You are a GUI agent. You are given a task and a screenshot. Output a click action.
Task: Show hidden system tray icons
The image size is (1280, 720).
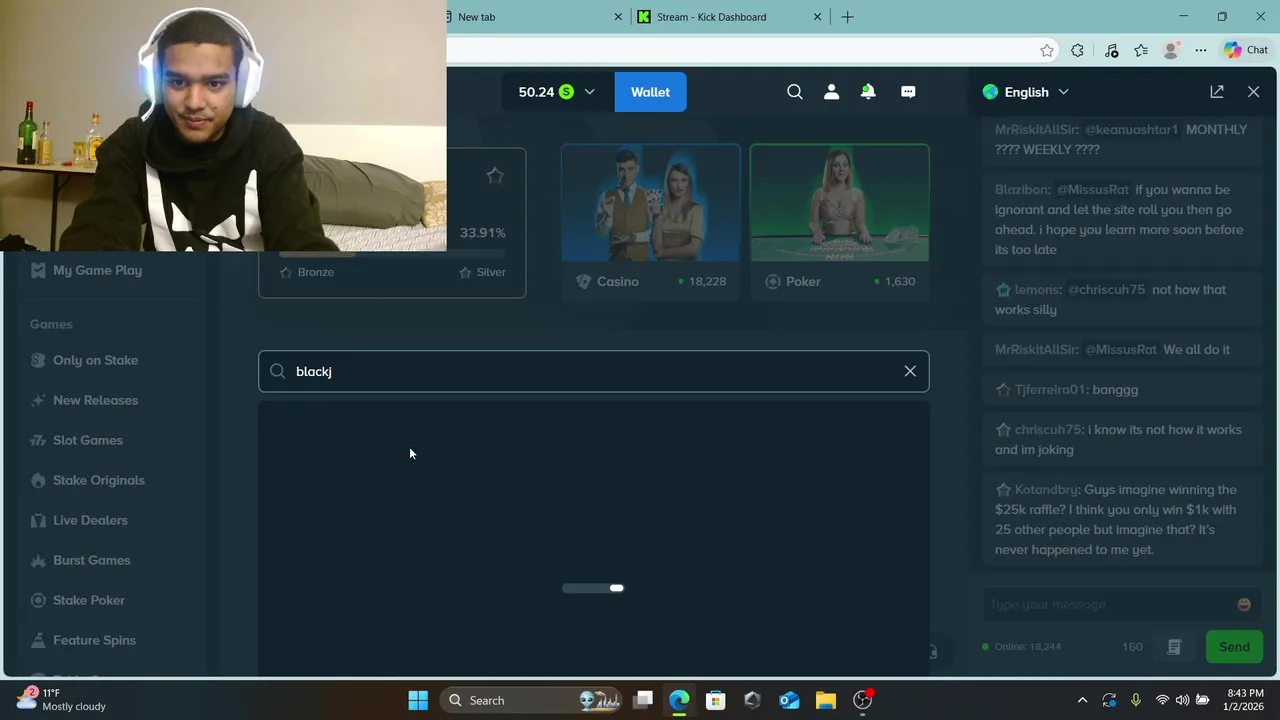point(1082,700)
